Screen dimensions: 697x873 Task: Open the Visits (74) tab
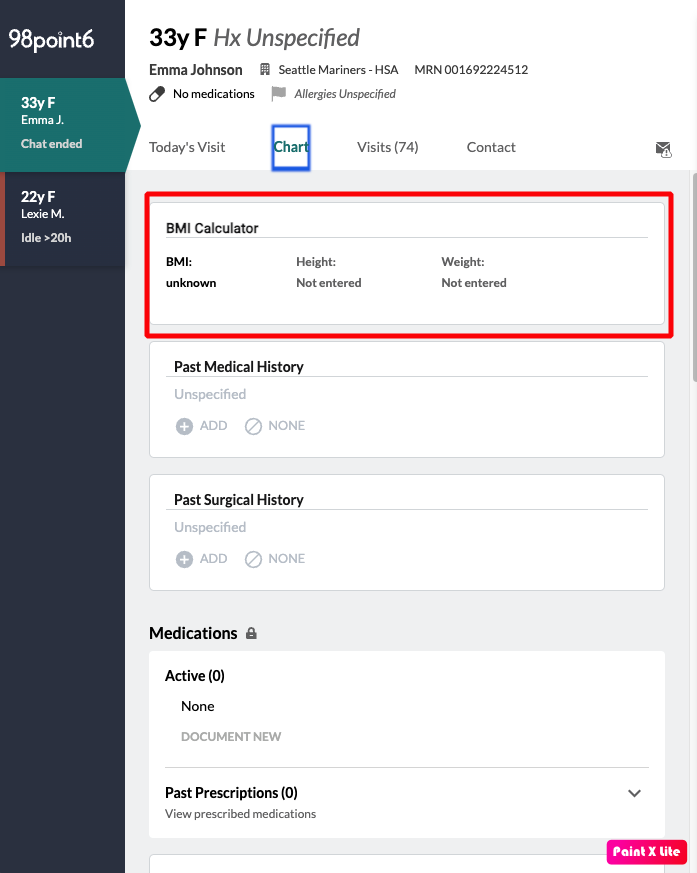click(x=387, y=147)
